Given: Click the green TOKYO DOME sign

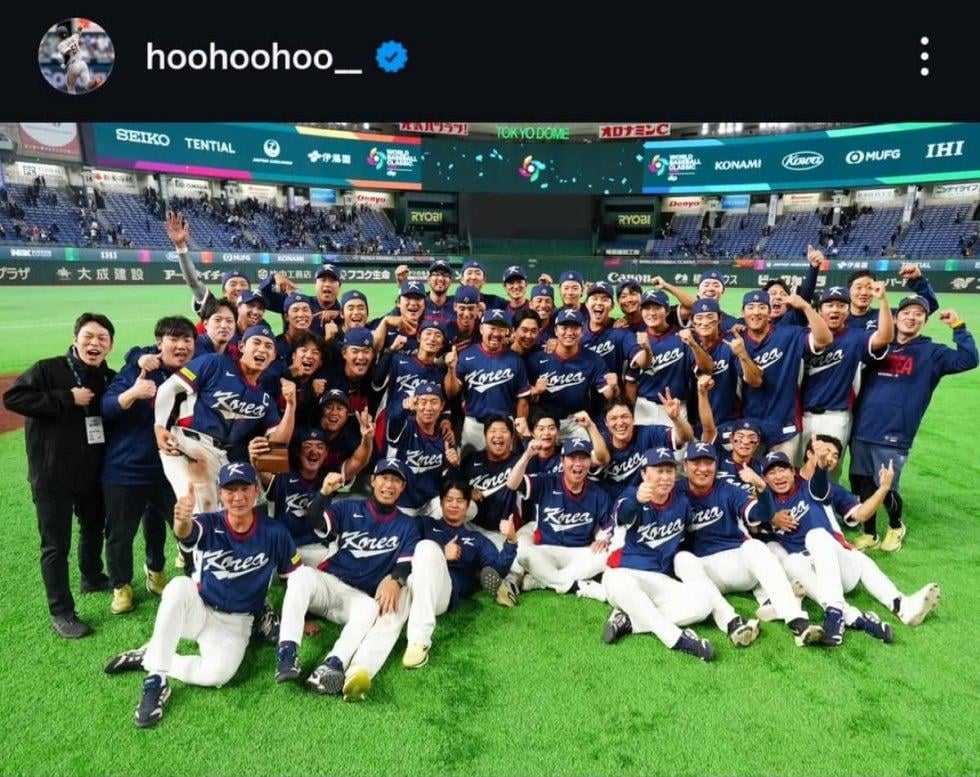Looking at the screenshot, I should (532, 133).
